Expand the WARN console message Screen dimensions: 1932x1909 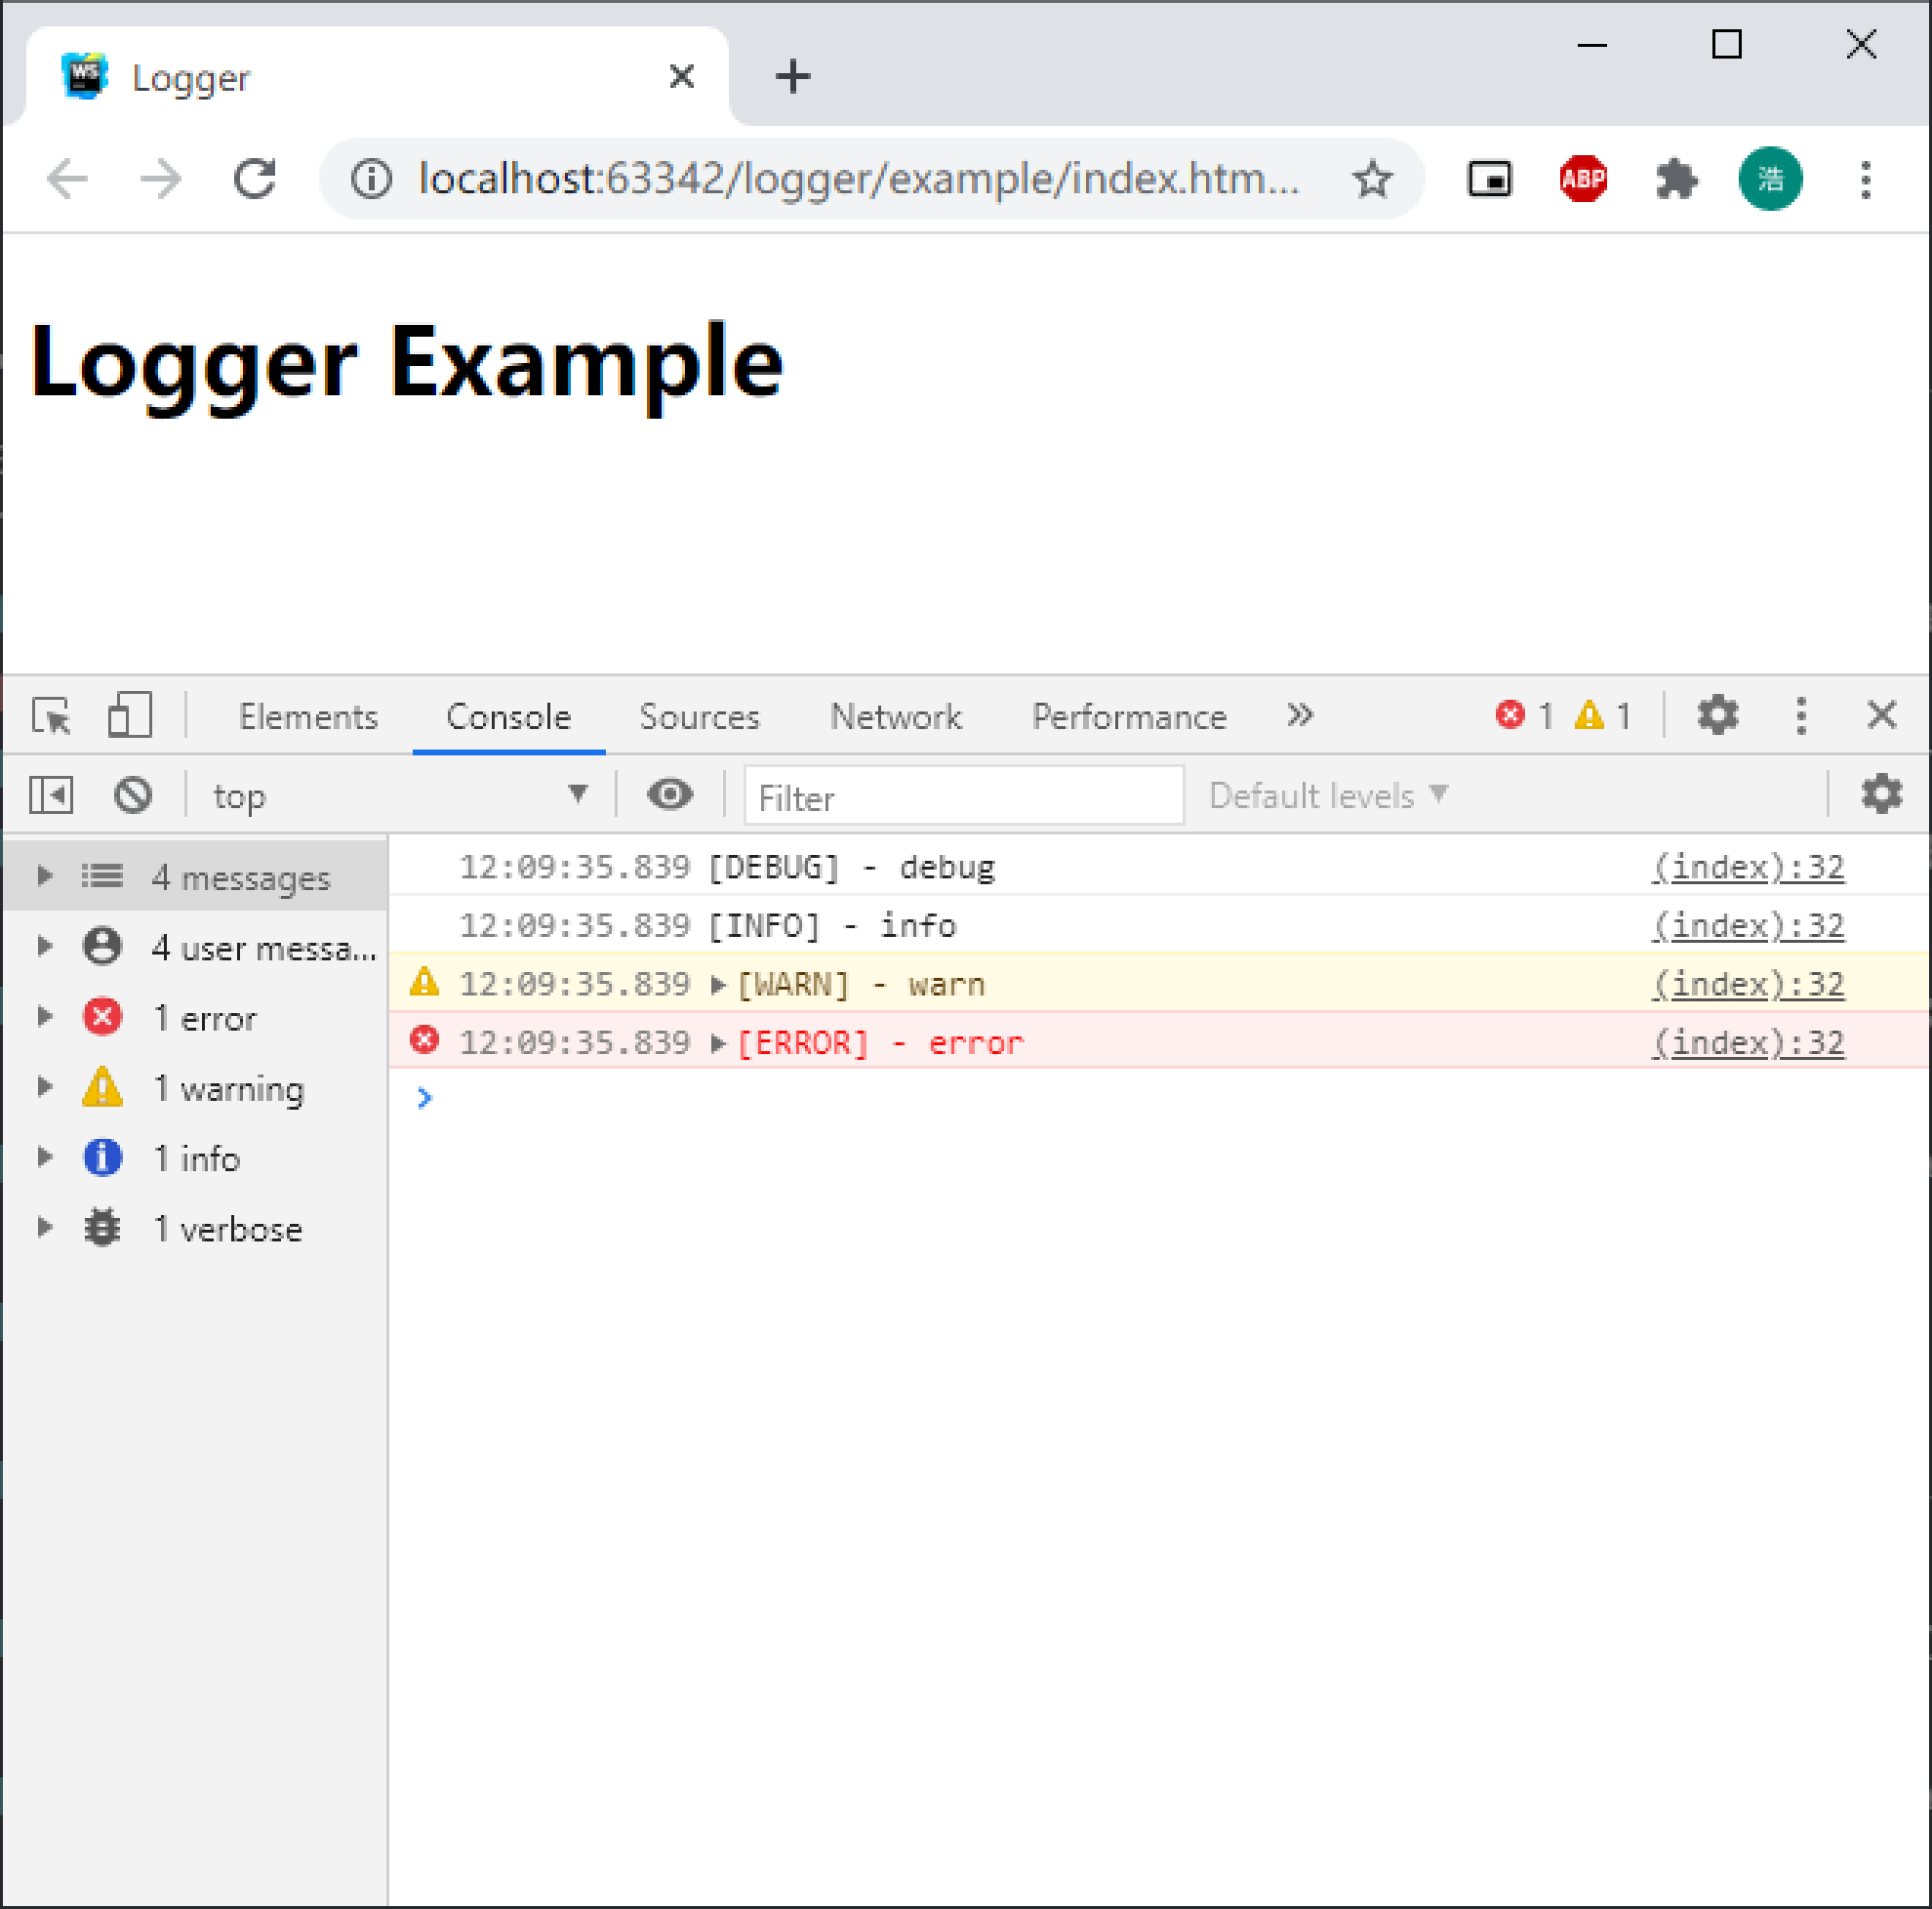[716, 983]
